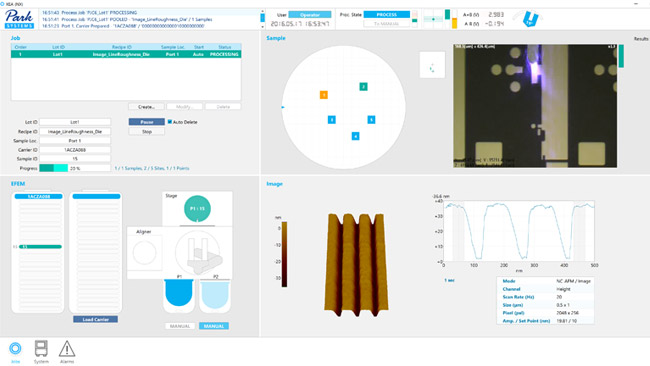Click the blue cantilever status icon

click(530, 19)
